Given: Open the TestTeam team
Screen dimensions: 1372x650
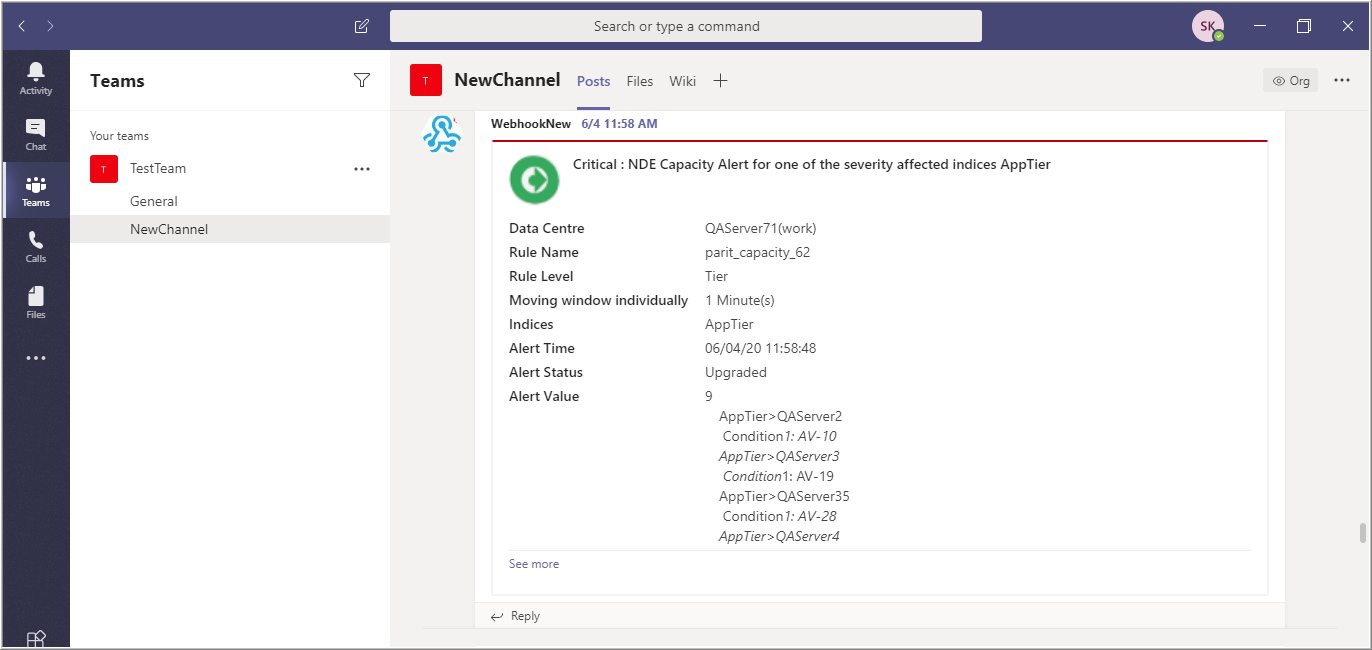Looking at the screenshot, I should click(x=158, y=169).
